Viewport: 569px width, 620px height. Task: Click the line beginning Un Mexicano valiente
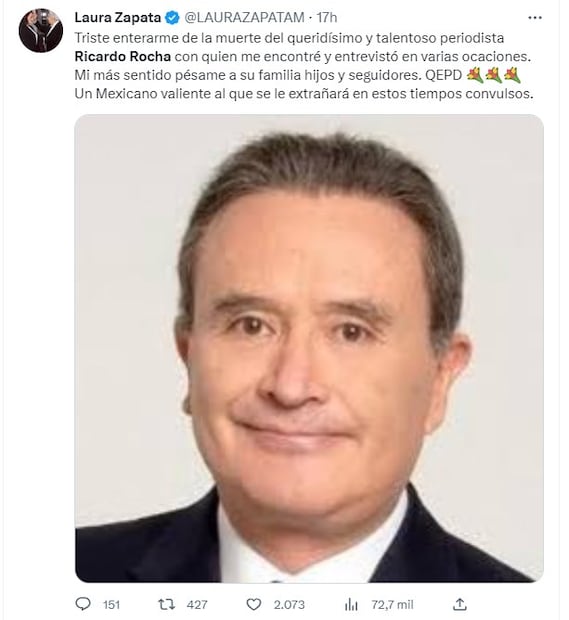(x=304, y=94)
